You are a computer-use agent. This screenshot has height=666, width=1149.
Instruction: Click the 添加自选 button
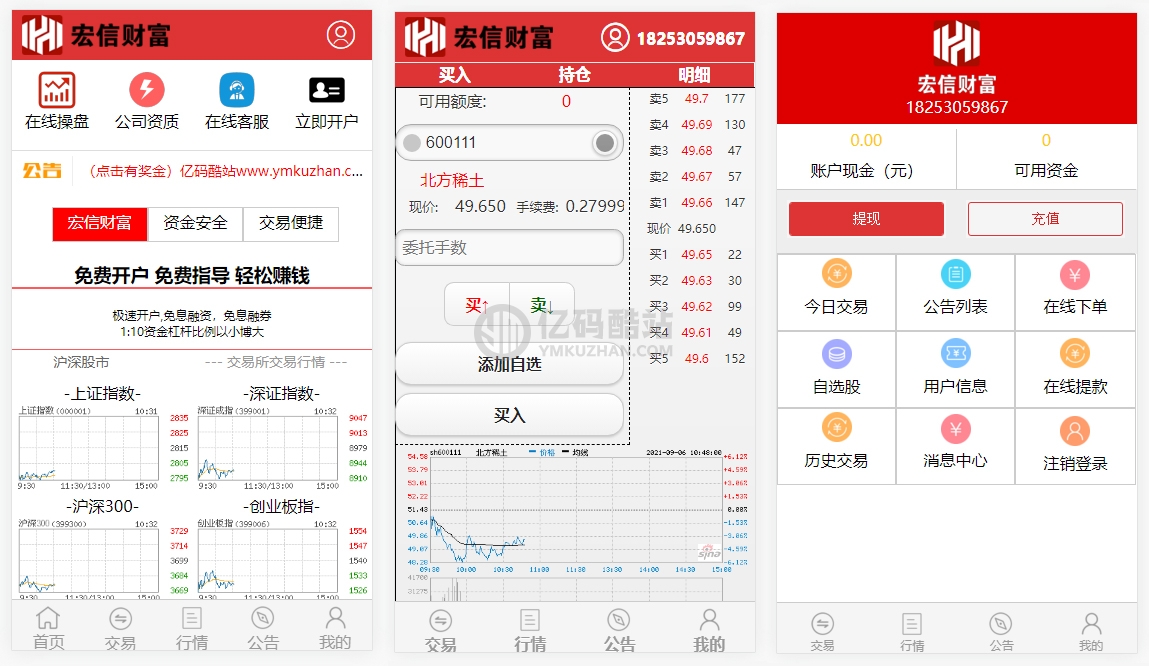pos(509,364)
